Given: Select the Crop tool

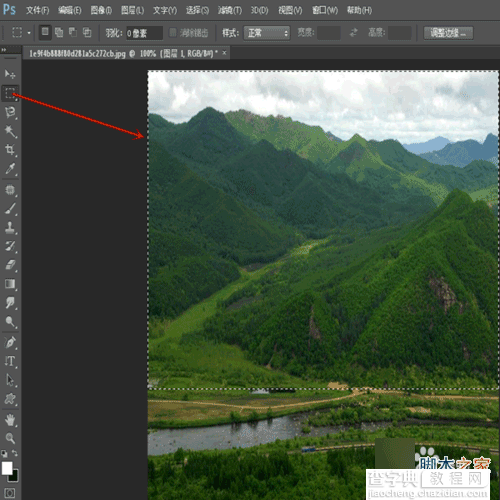Looking at the screenshot, I should click(x=10, y=150).
